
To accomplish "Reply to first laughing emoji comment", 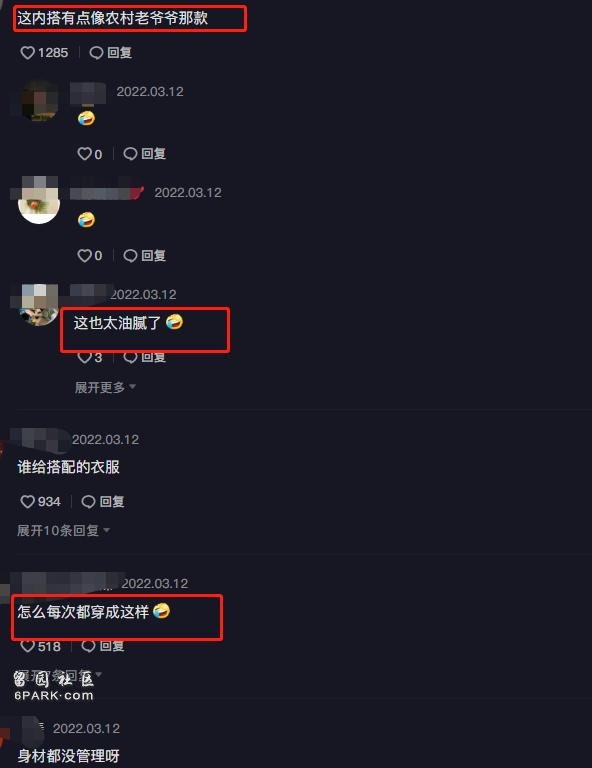I will pos(144,154).
